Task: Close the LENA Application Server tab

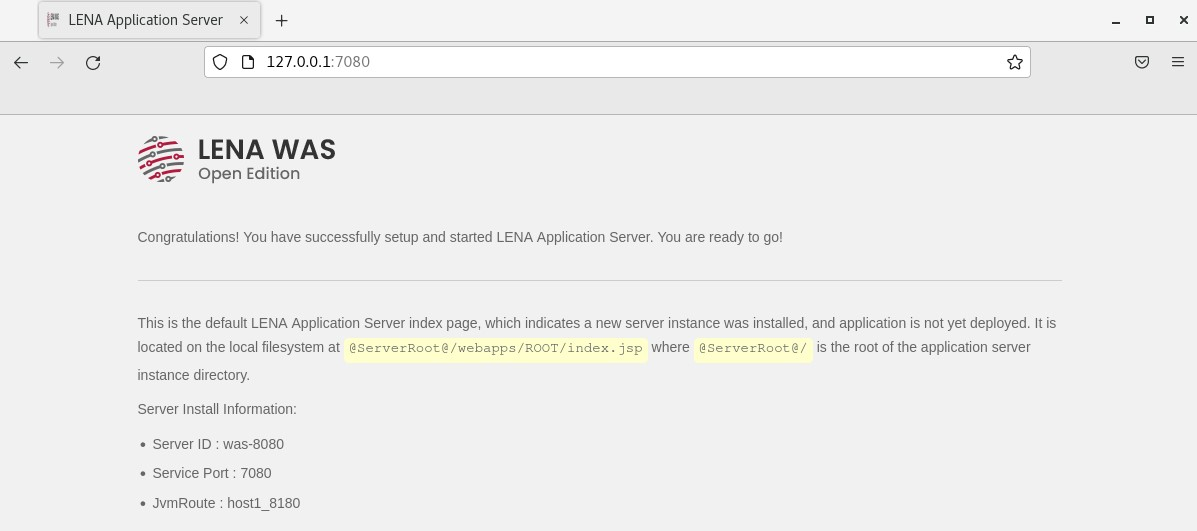Action: (244, 21)
